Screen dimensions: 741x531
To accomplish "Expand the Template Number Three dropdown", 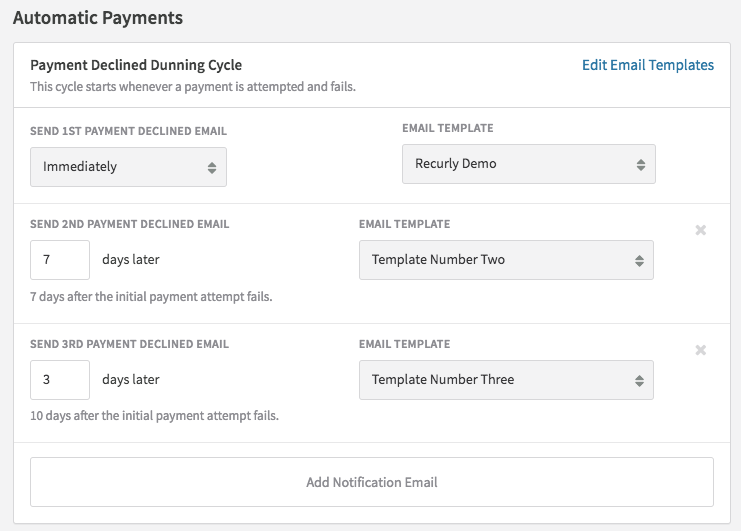I will pyautogui.click(x=506, y=380).
